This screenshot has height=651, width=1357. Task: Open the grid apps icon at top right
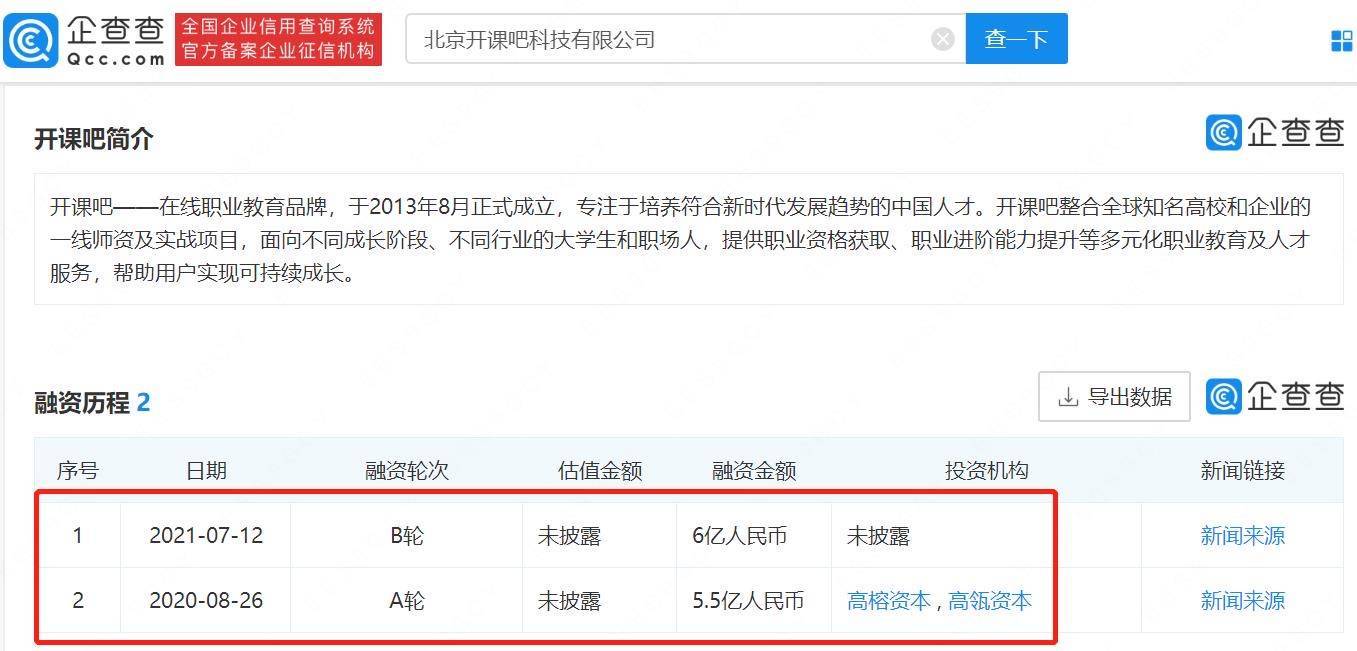coord(1341,40)
